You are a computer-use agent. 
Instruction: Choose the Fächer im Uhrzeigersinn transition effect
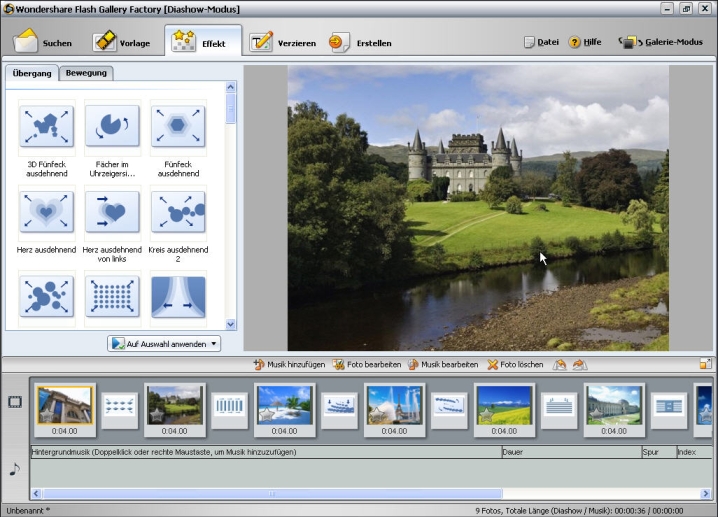pos(112,126)
